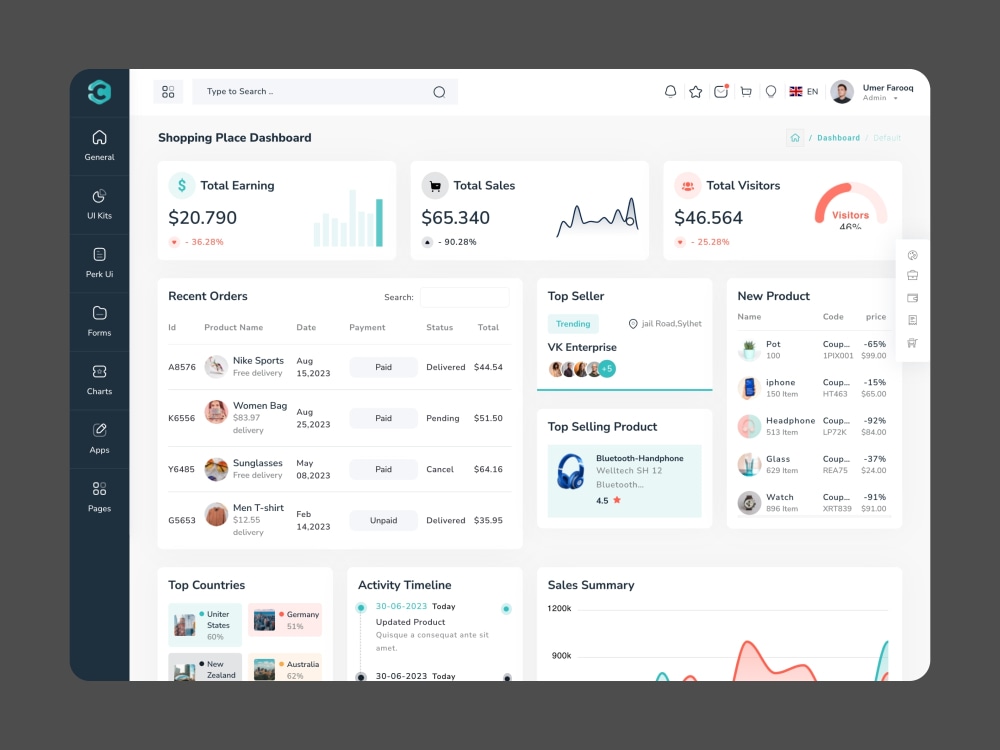Screen dimensions: 1000x750
Task: Click Paid badge for Women Bag
Action: click(383, 418)
